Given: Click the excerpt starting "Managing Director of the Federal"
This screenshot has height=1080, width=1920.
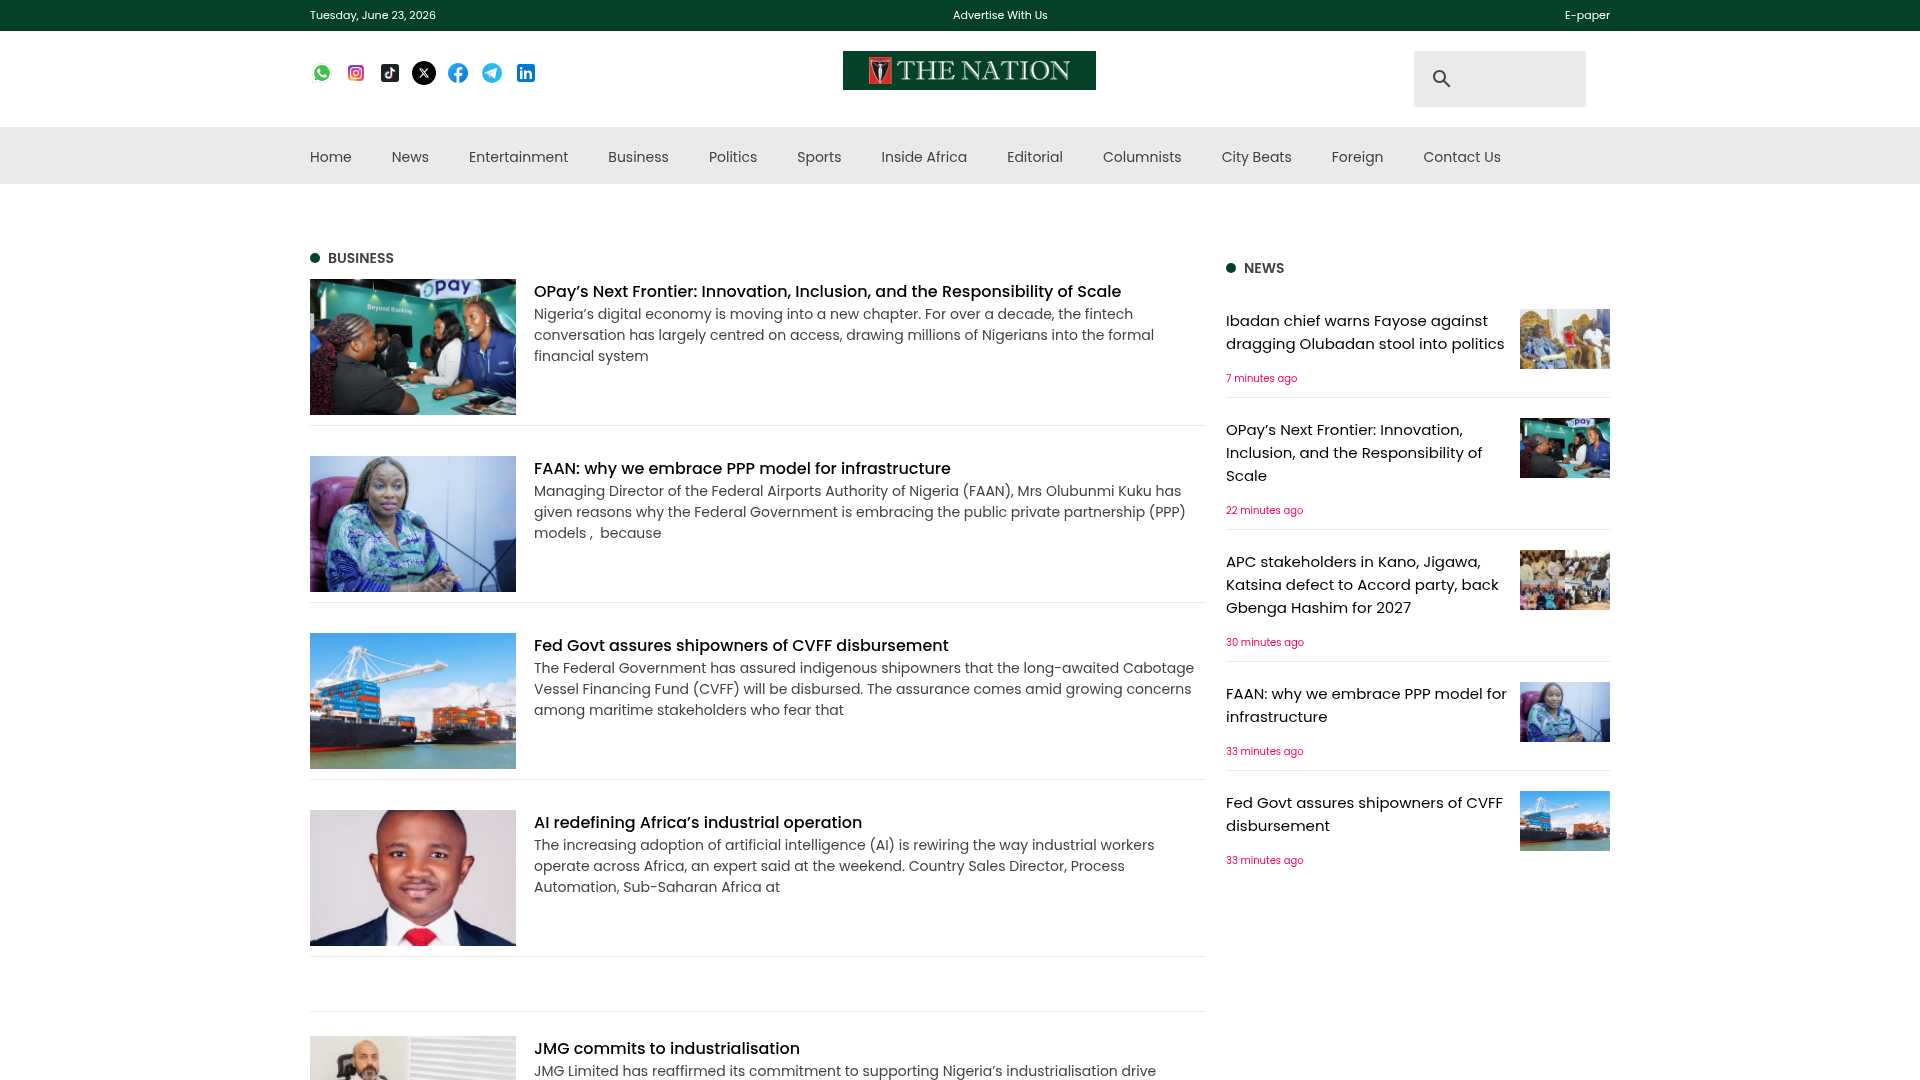Looking at the screenshot, I should [860, 512].
